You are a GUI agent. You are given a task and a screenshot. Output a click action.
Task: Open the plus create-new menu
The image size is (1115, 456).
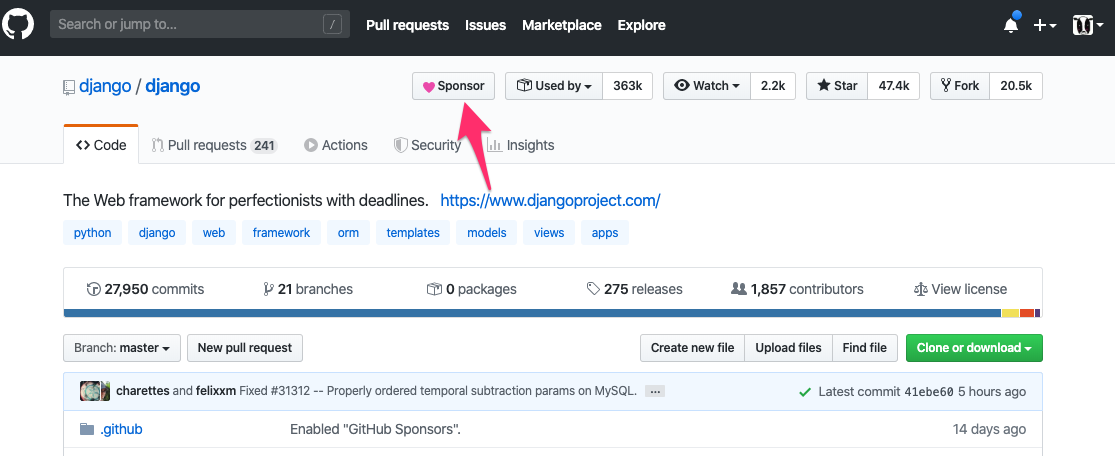[1045, 25]
